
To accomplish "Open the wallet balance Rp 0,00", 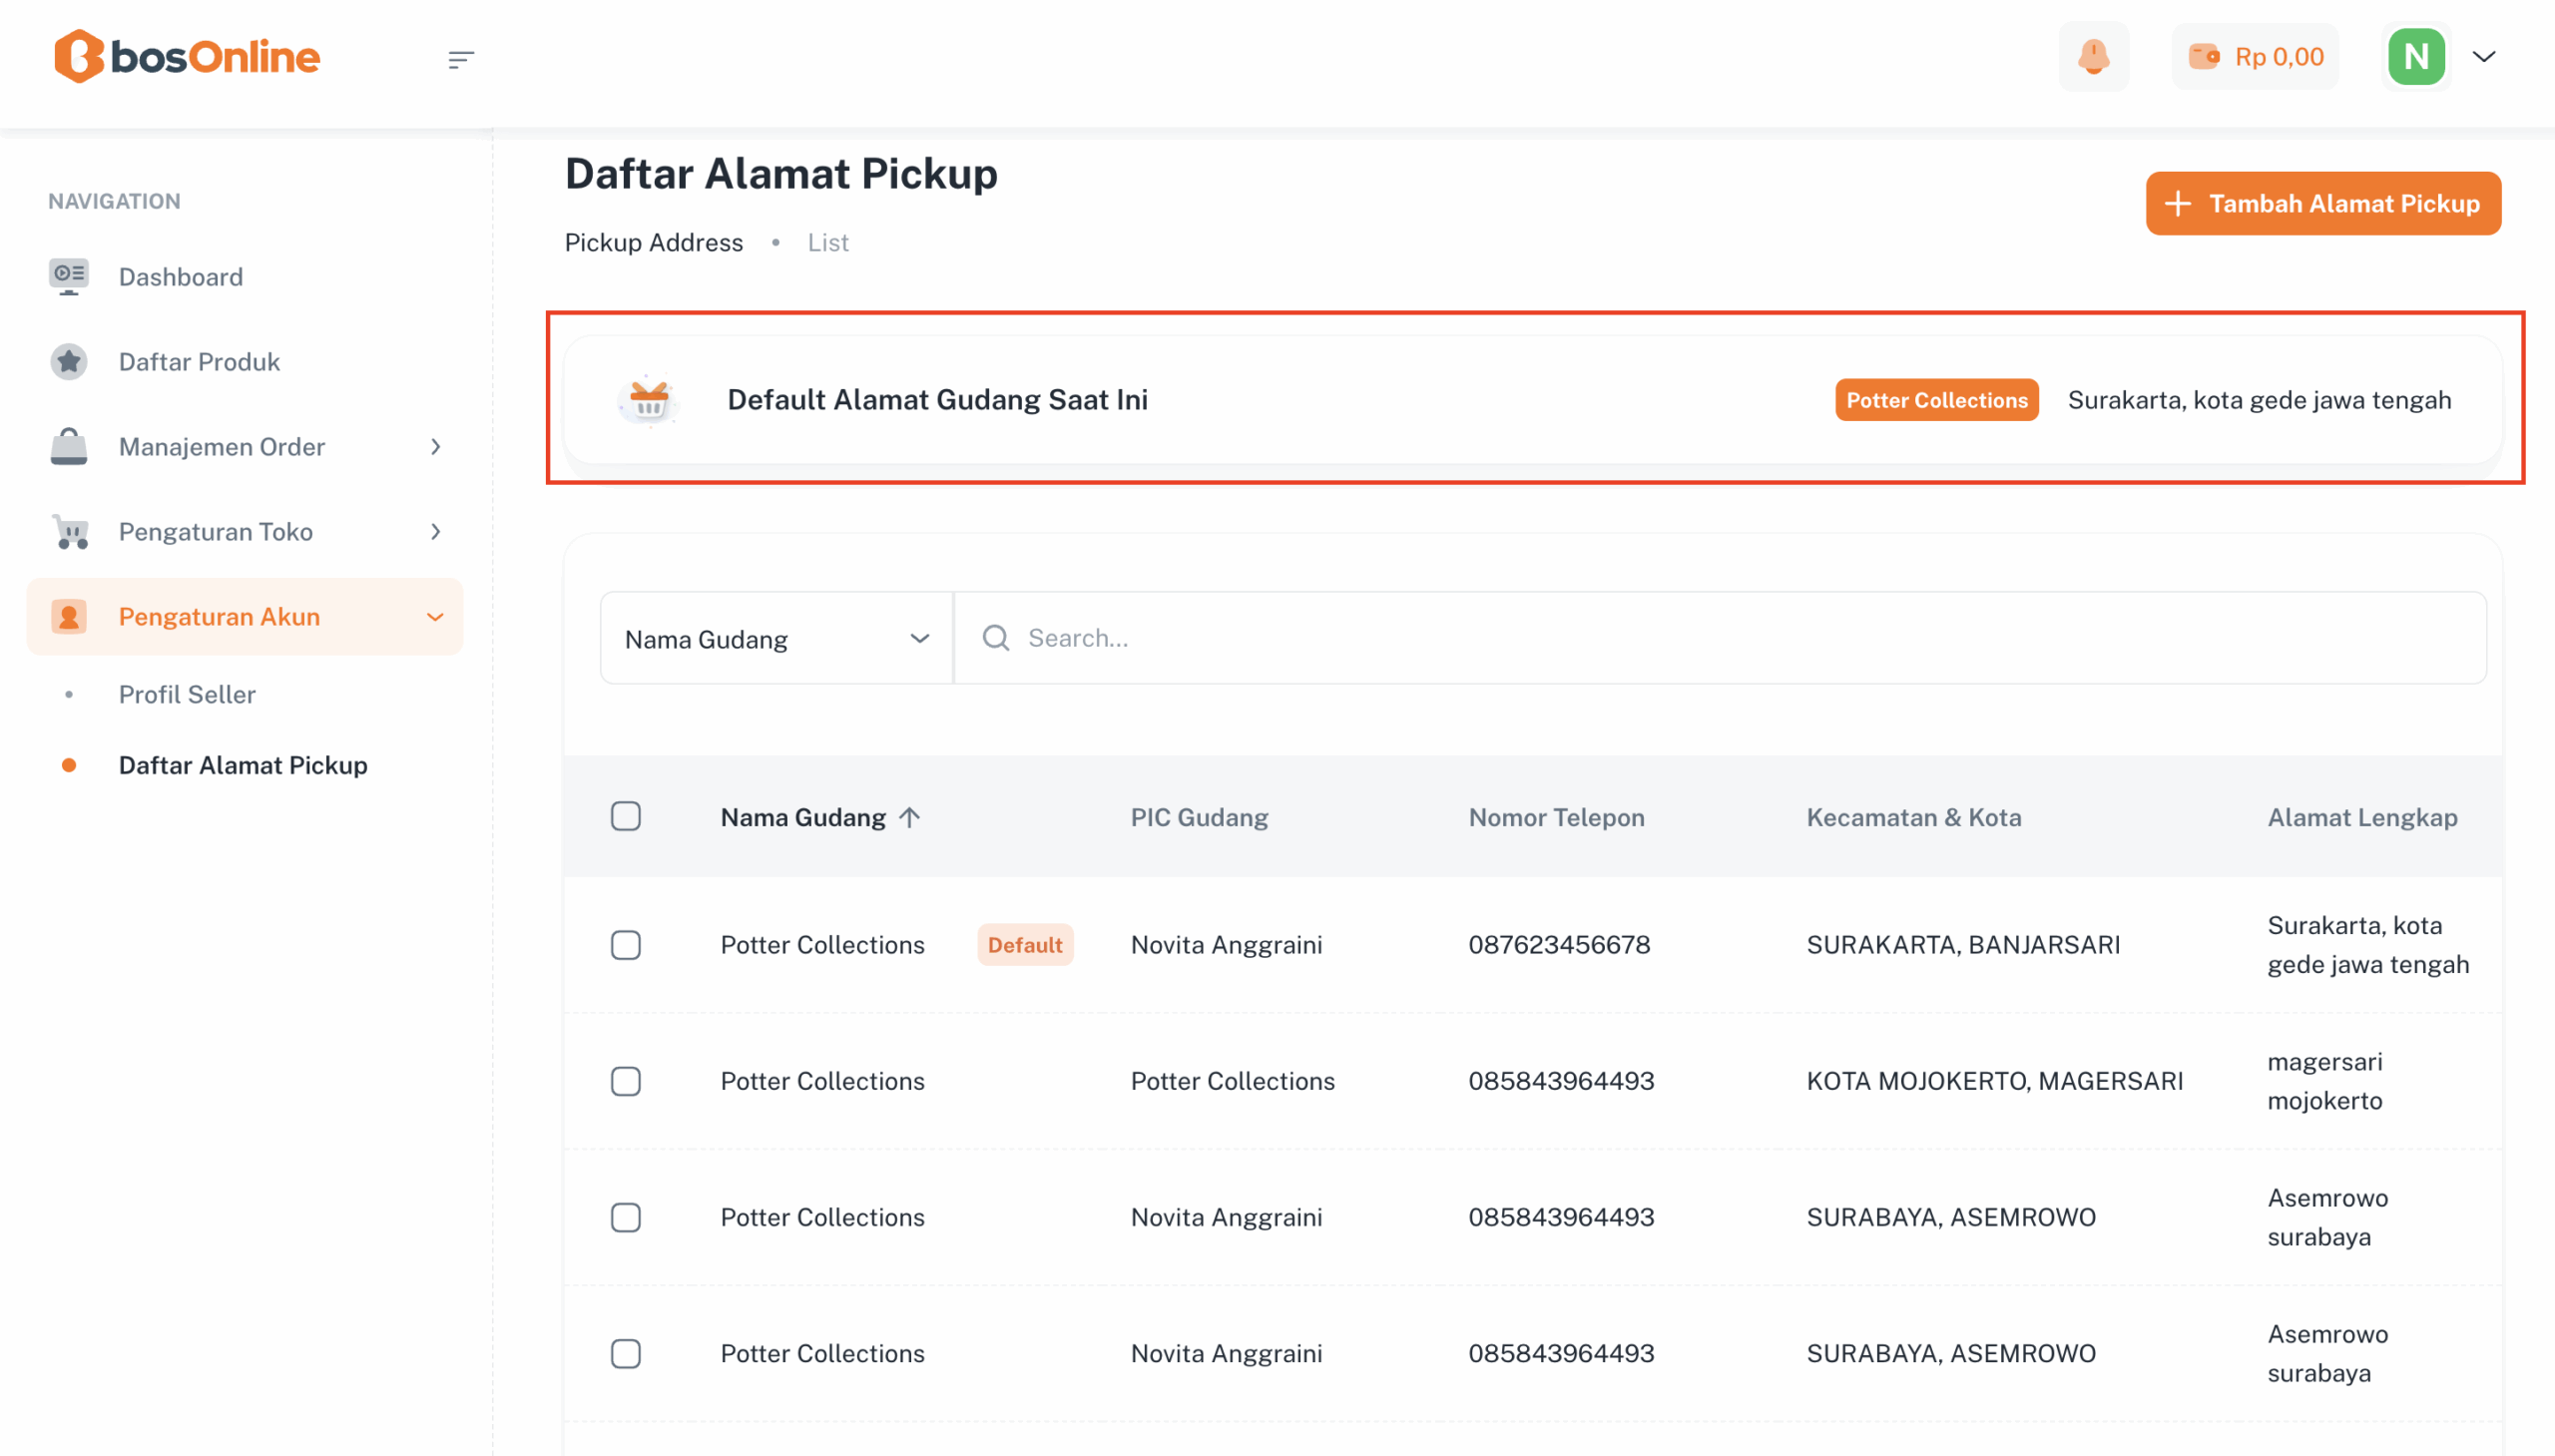I will coord(2256,57).
